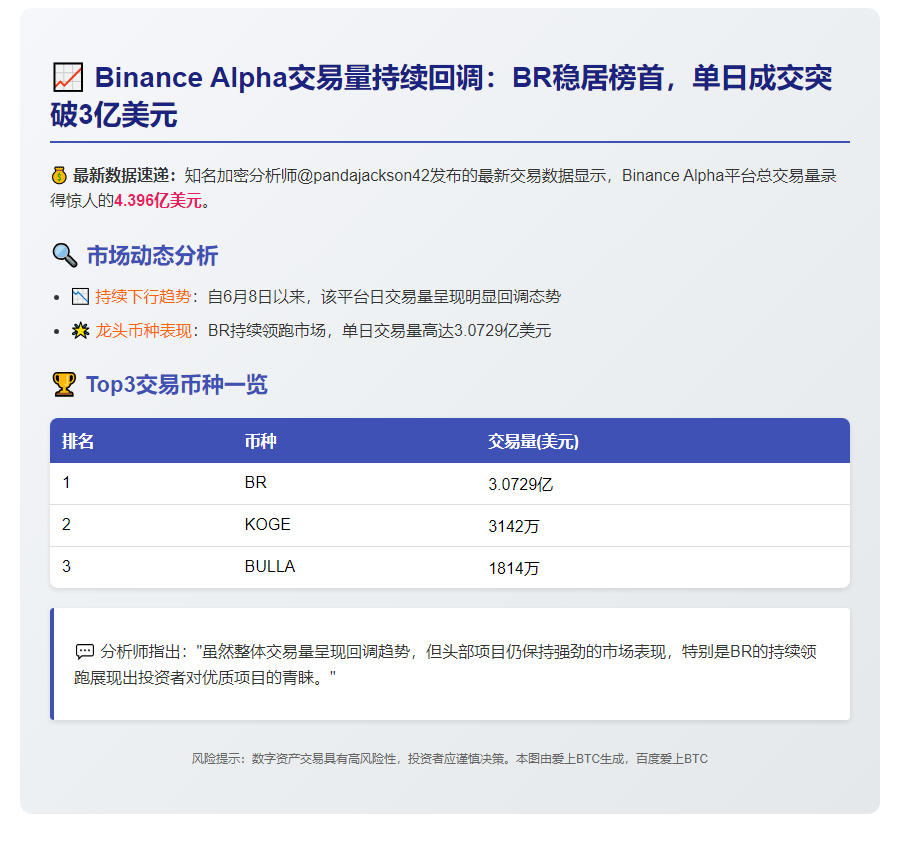Image resolution: width=900 pixels, height=846 pixels.
Task: Click the 3.0729亿 volume cell
Action: [521, 484]
